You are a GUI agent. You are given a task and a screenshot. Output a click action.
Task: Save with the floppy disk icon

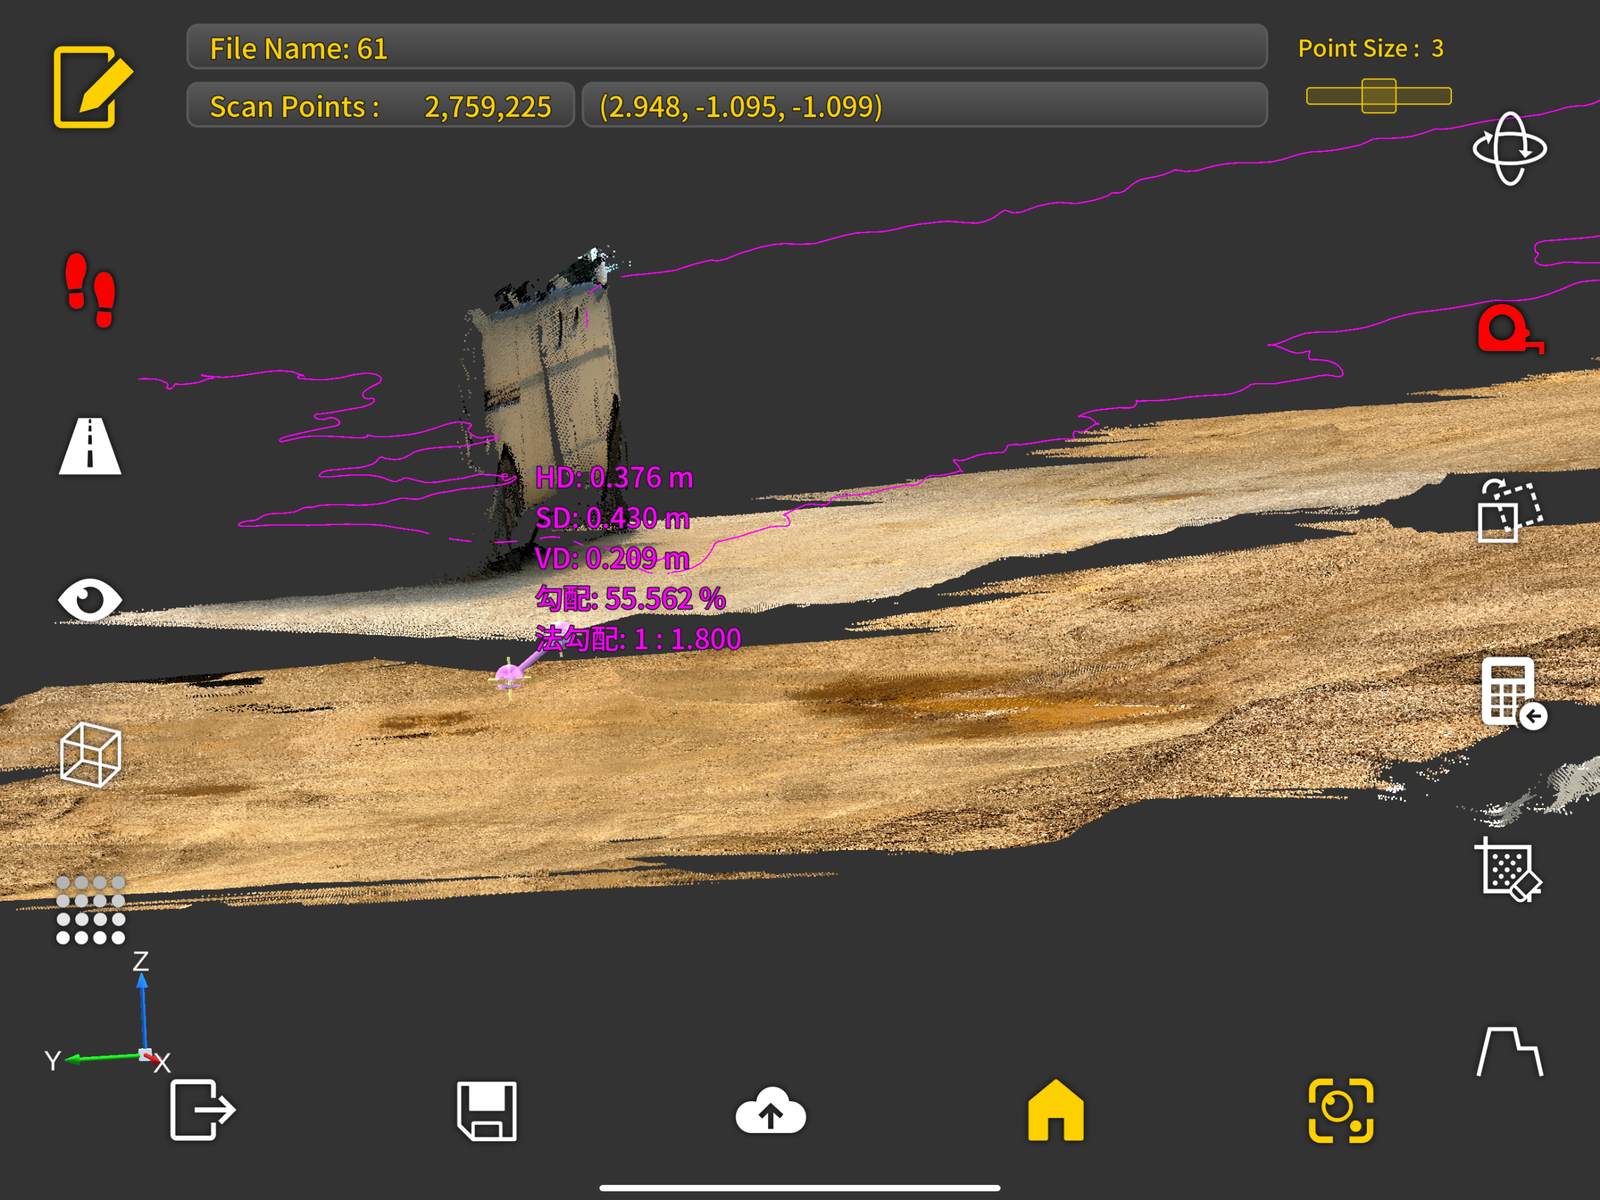click(x=487, y=1110)
